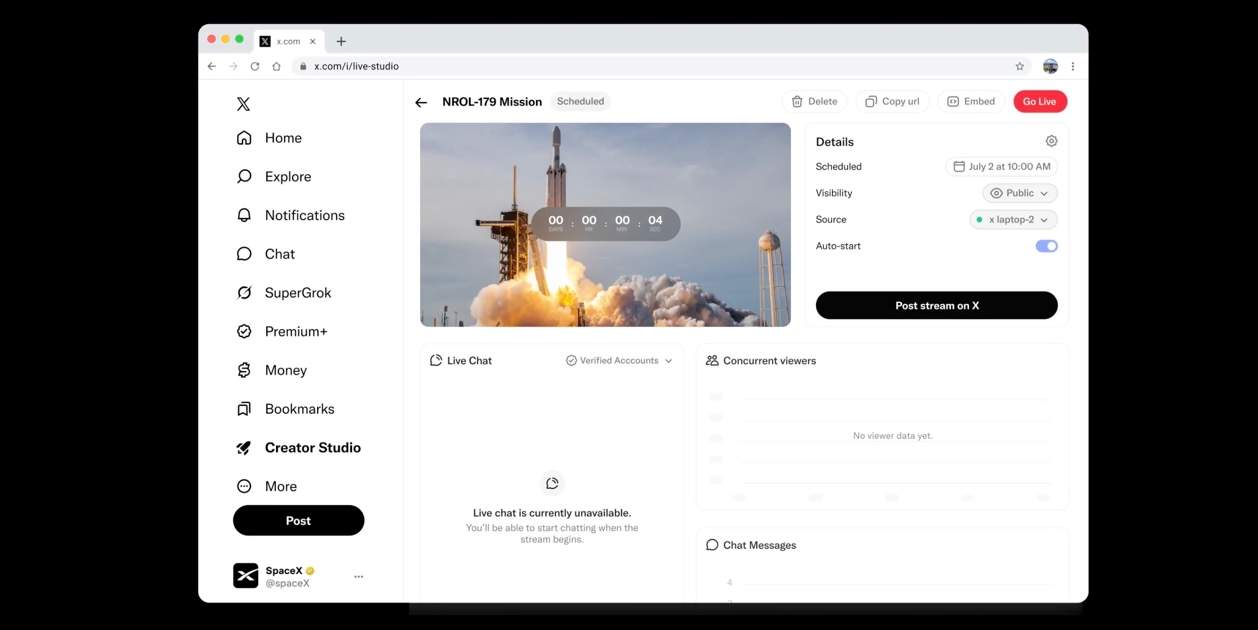Viewport: 1258px width, 630px height.
Task: Open SuperGrok from sidebar
Action: pyautogui.click(x=283, y=293)
